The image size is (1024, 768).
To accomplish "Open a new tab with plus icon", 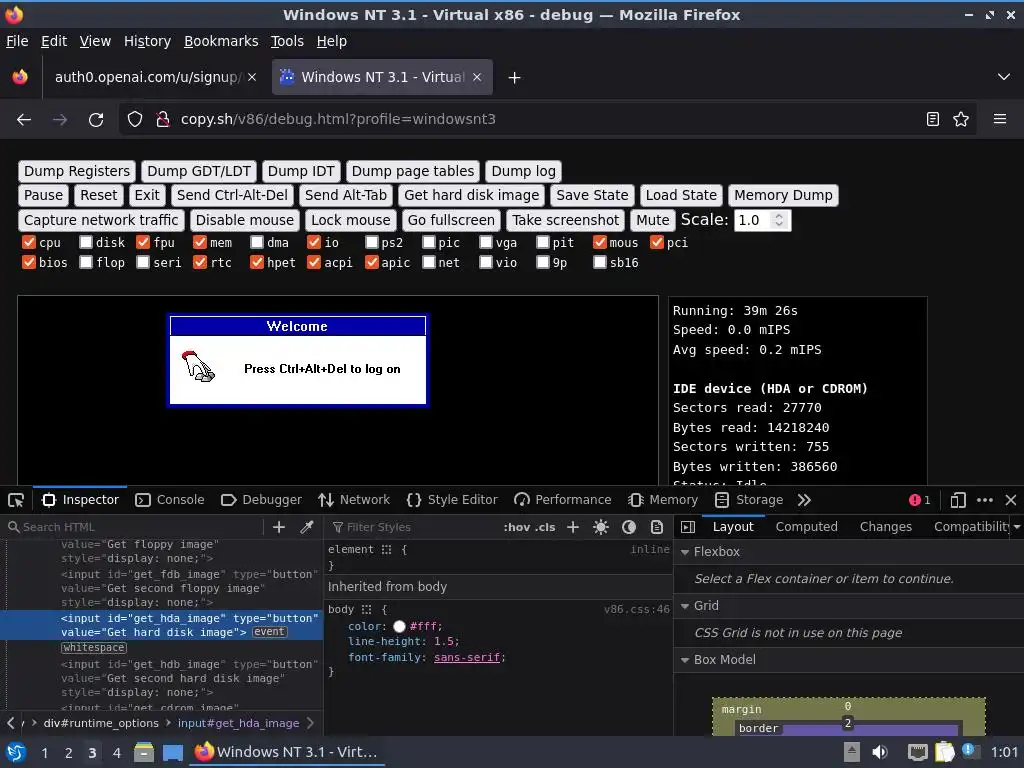I will pos(515,78).
